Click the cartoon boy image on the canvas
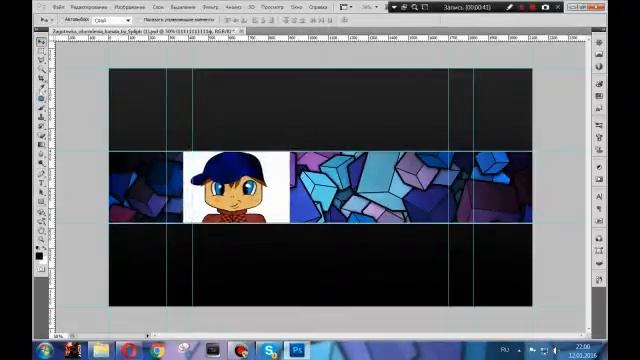Image resolution: width=640 pixels, height=360 pixels. click(x=236, y=187)
